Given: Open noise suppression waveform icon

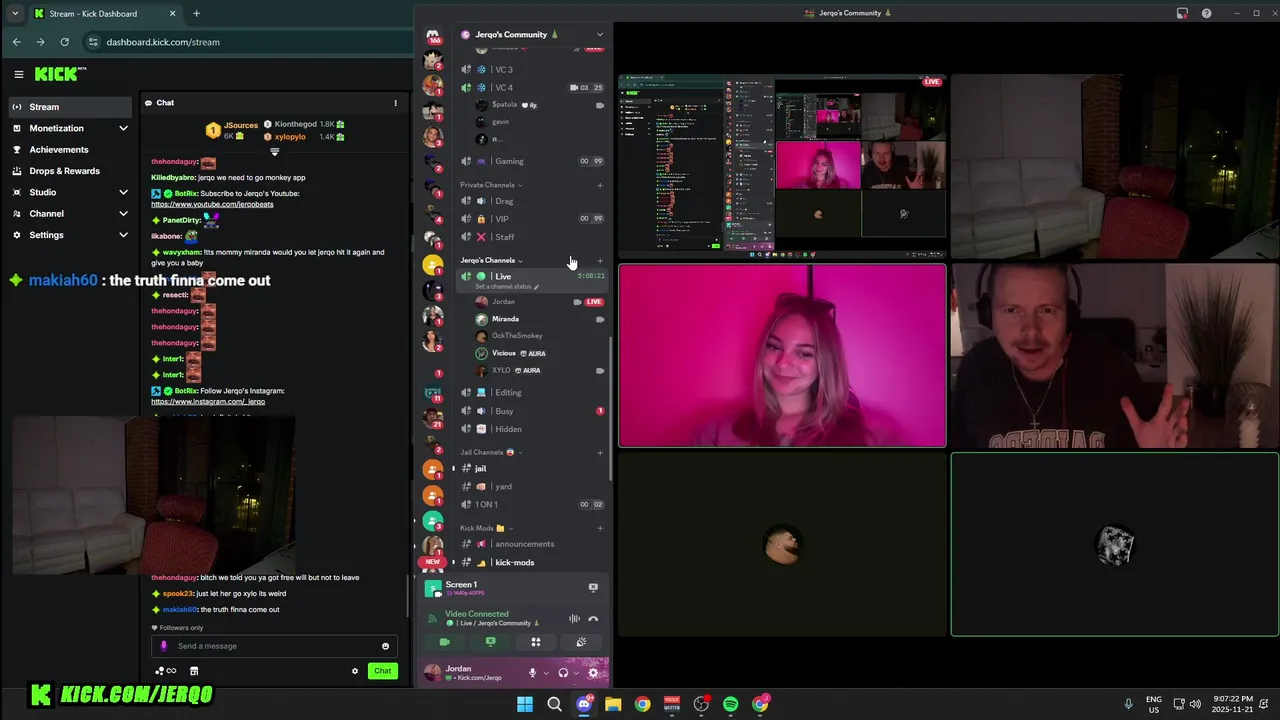Looking at the screenshot, I should pos(574,618).
